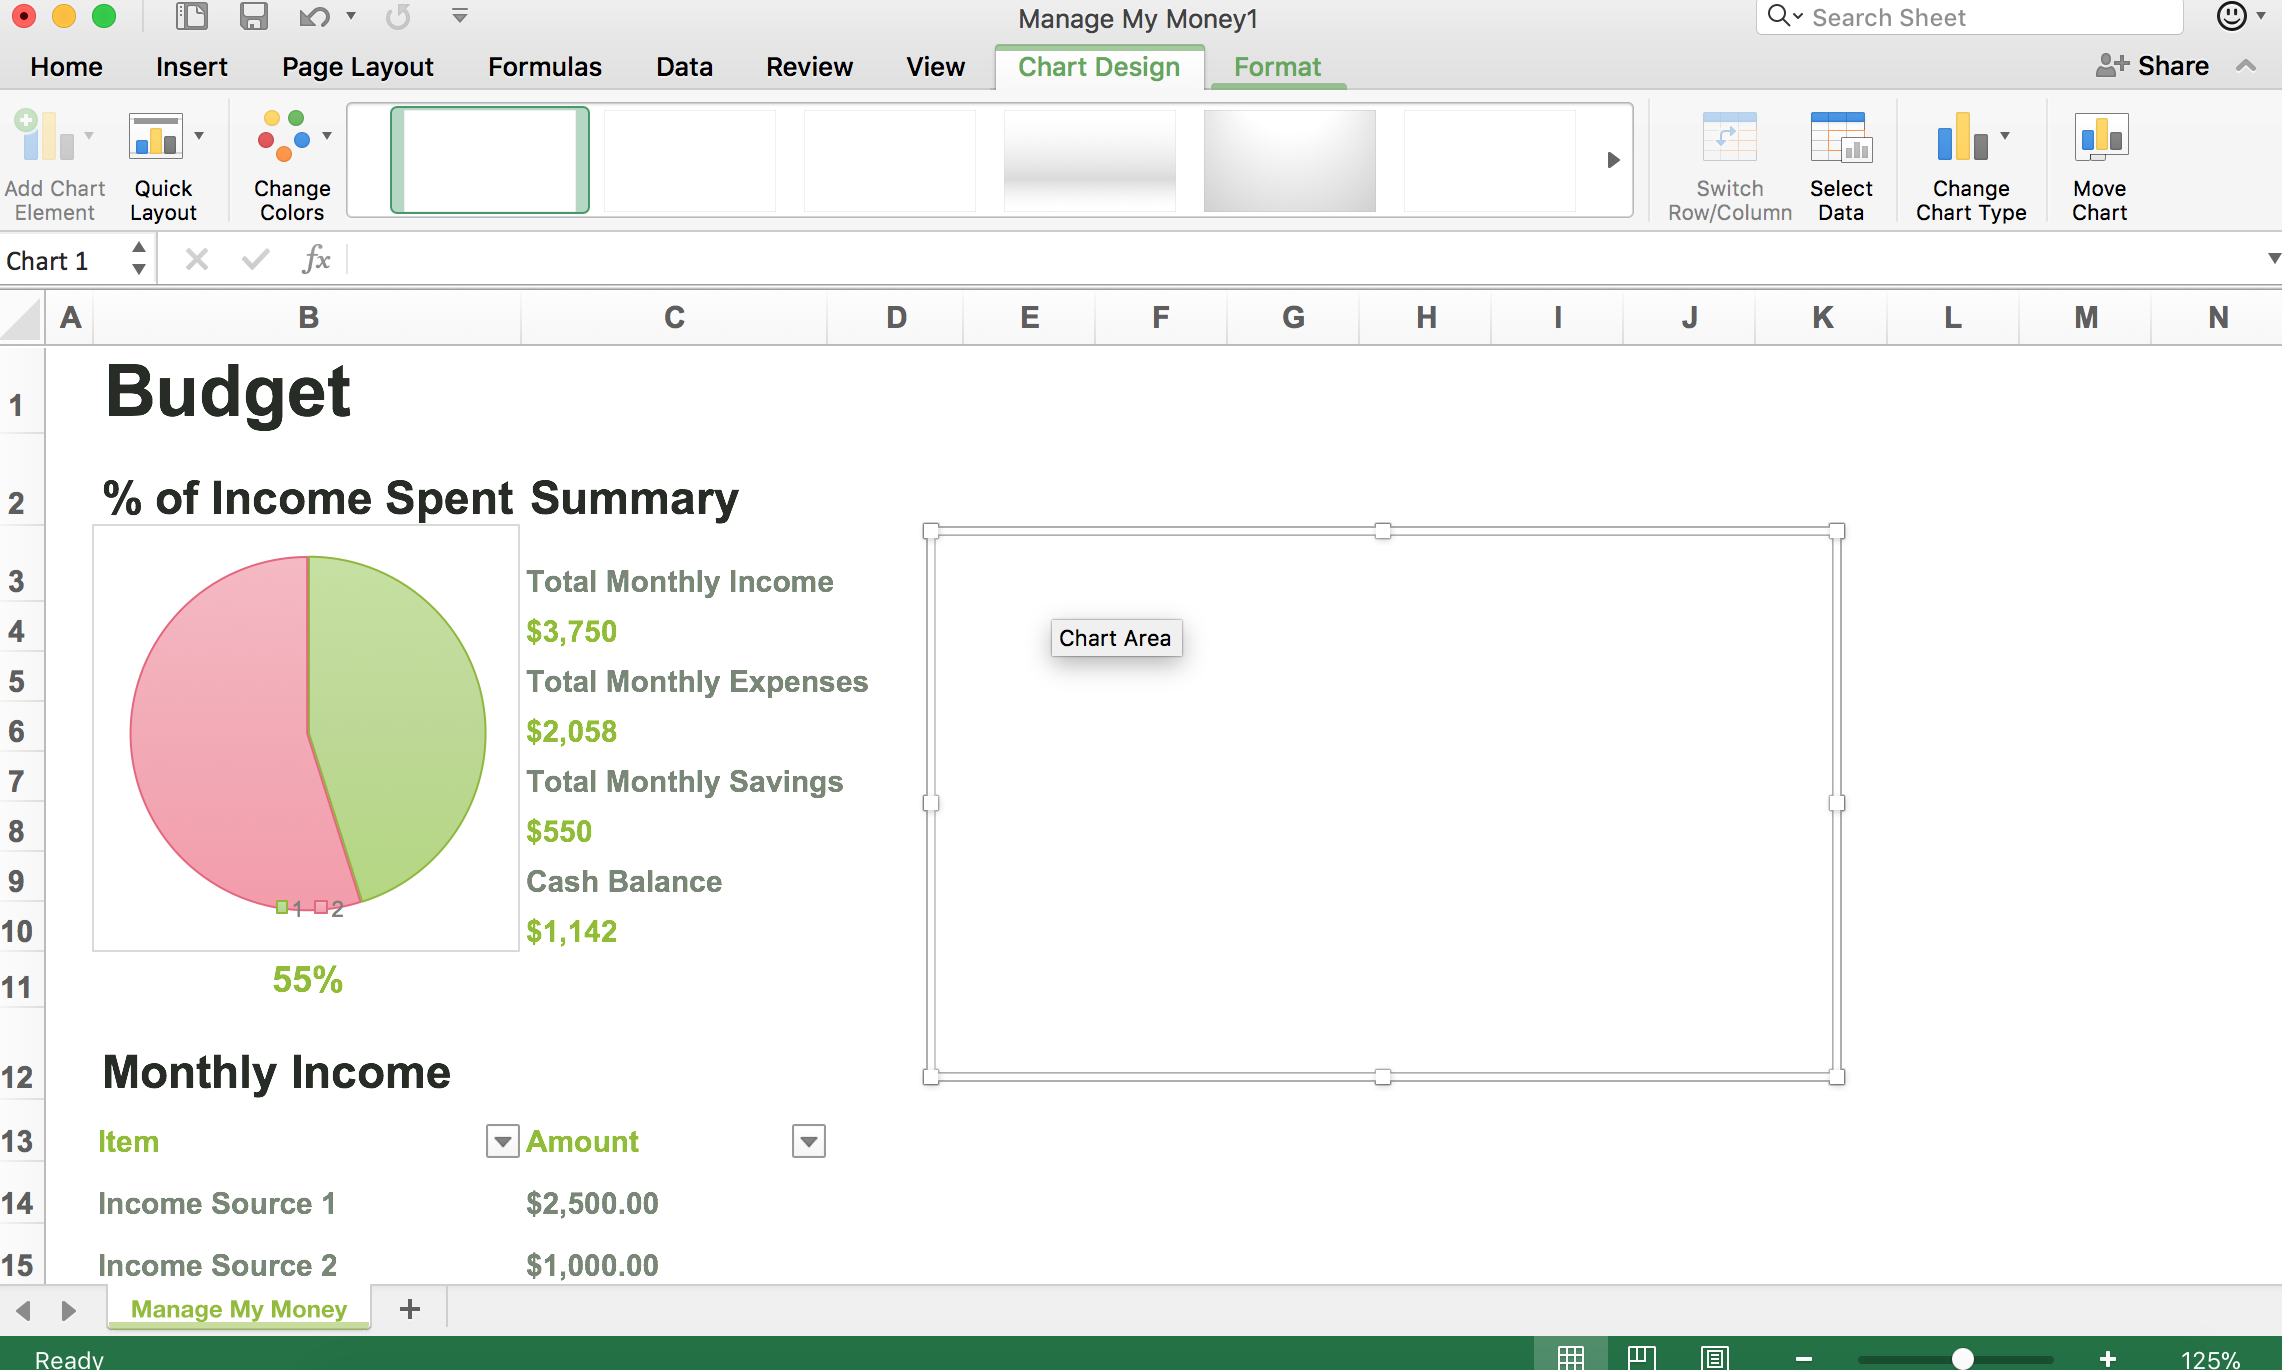2282x1370 pixels.
Task: Click the Save icon in title bar
Action: (253, 17)
